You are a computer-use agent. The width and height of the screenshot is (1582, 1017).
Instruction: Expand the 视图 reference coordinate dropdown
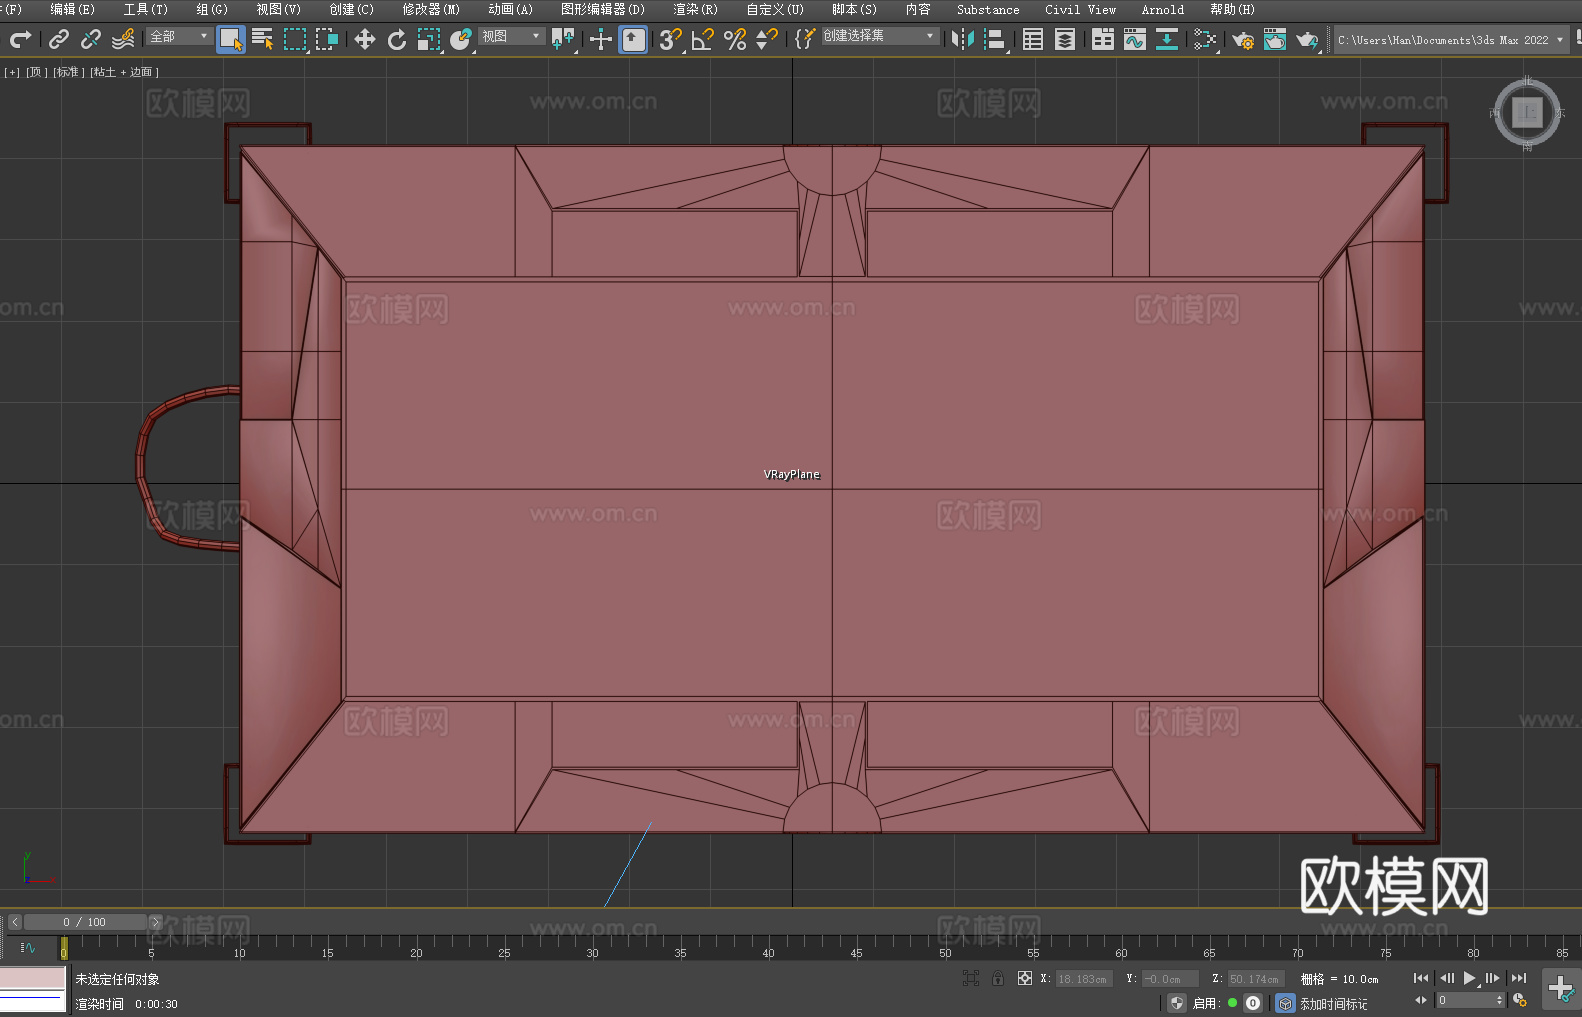pyautogui.click(x=511, y=36)
